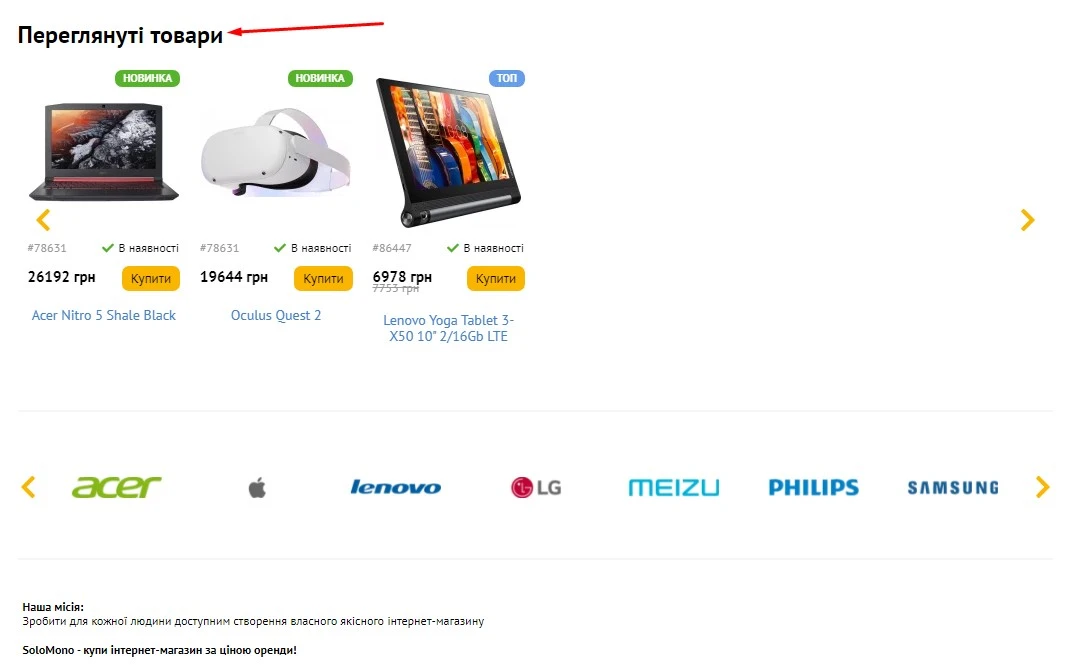Screen dimensions: 1078x670
Task: Select the Philips brand logo
Action: 813,487
